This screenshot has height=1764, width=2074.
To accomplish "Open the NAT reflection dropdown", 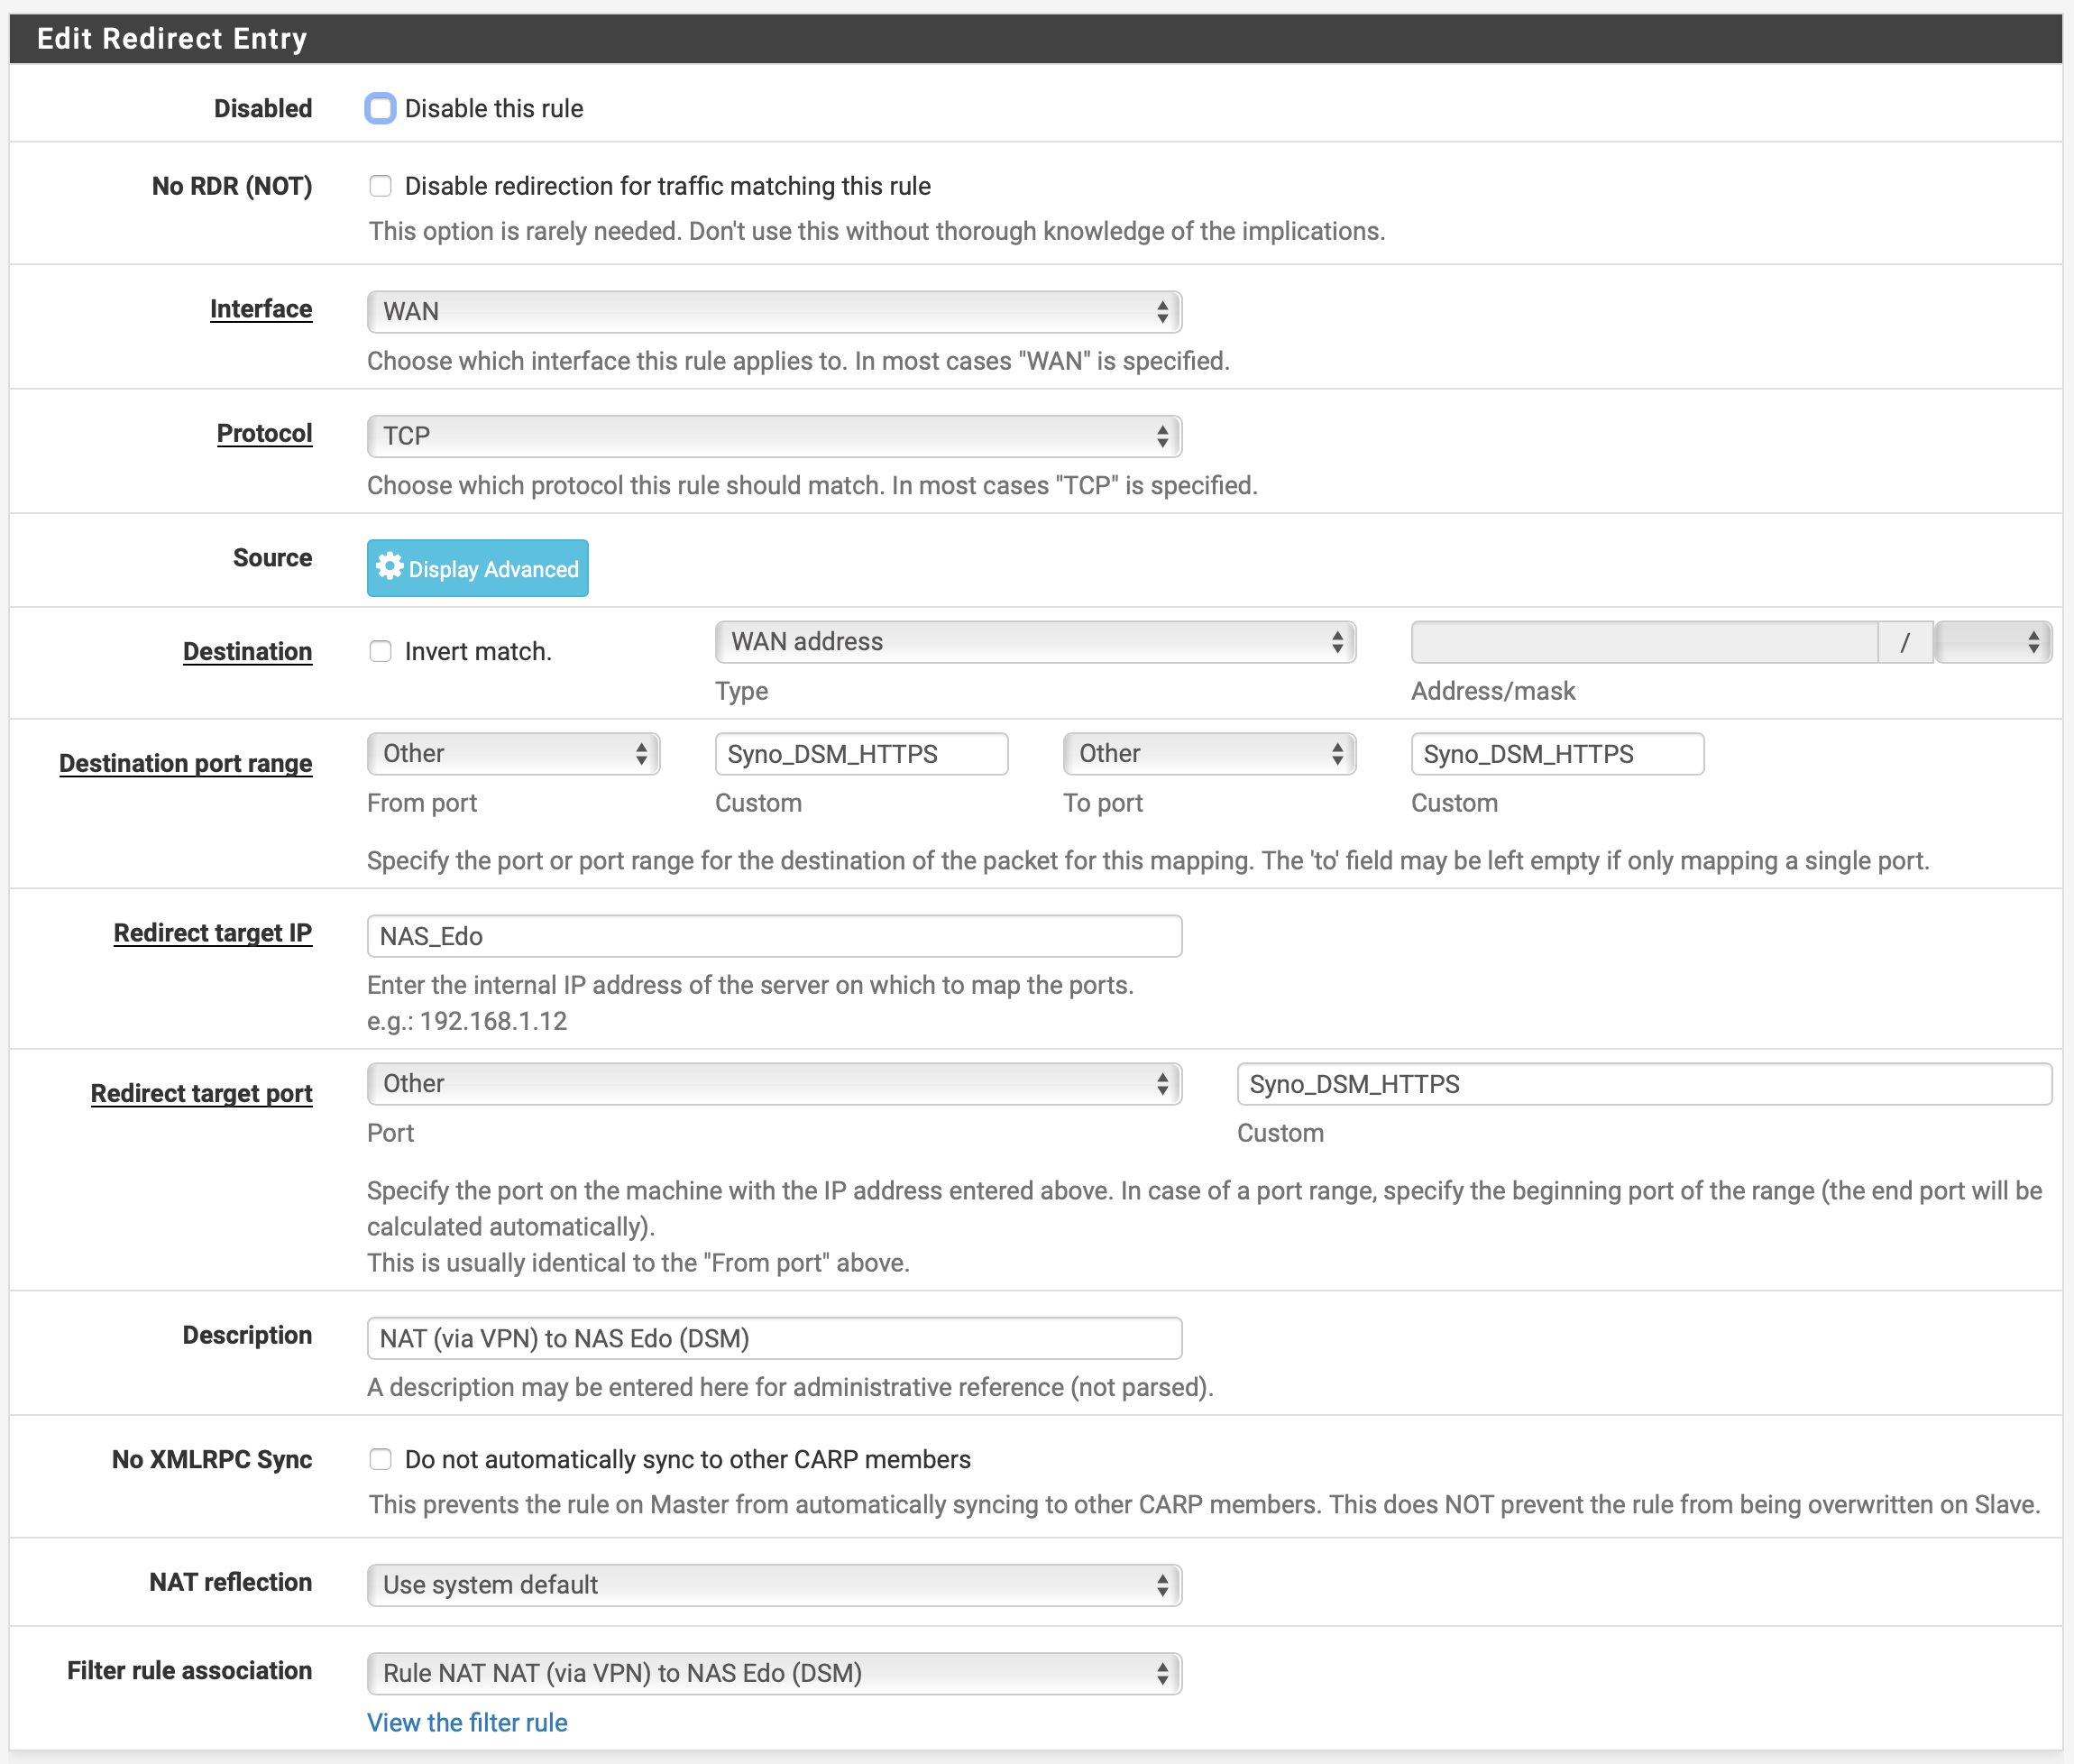I will click(x=773, y=1585).
